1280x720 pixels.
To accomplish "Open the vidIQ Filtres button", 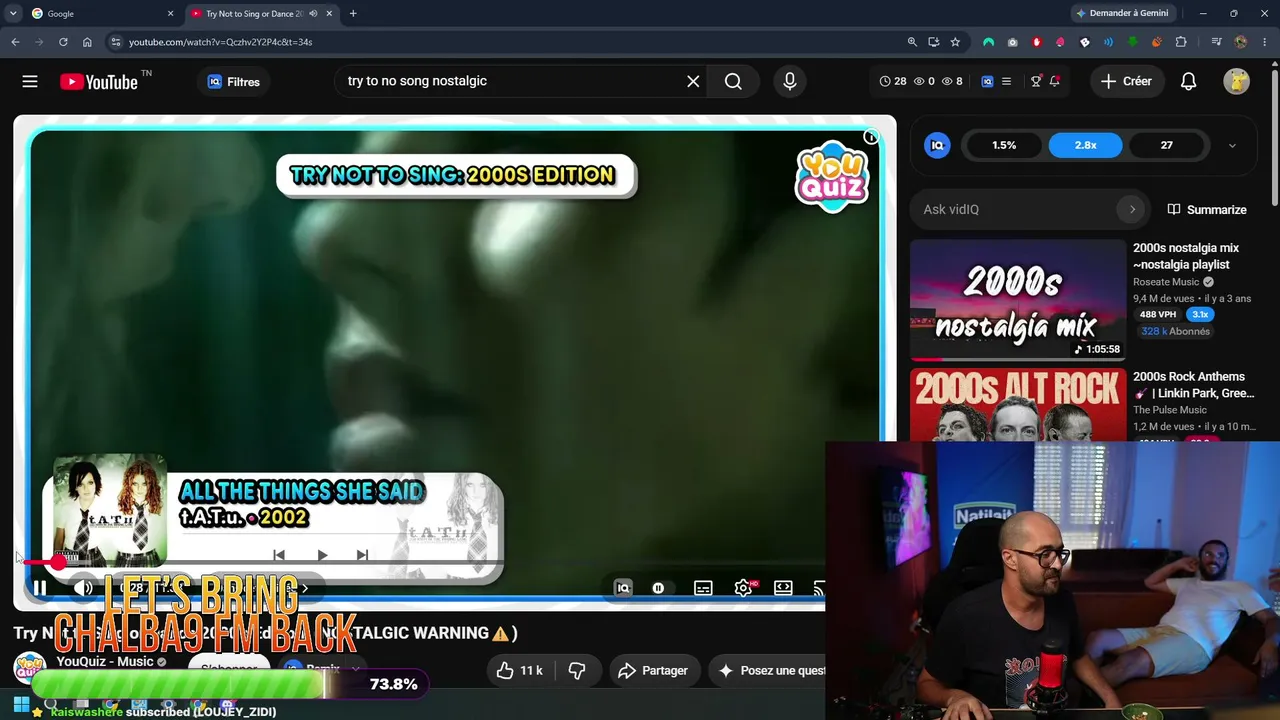I will (x=234, y=82).
